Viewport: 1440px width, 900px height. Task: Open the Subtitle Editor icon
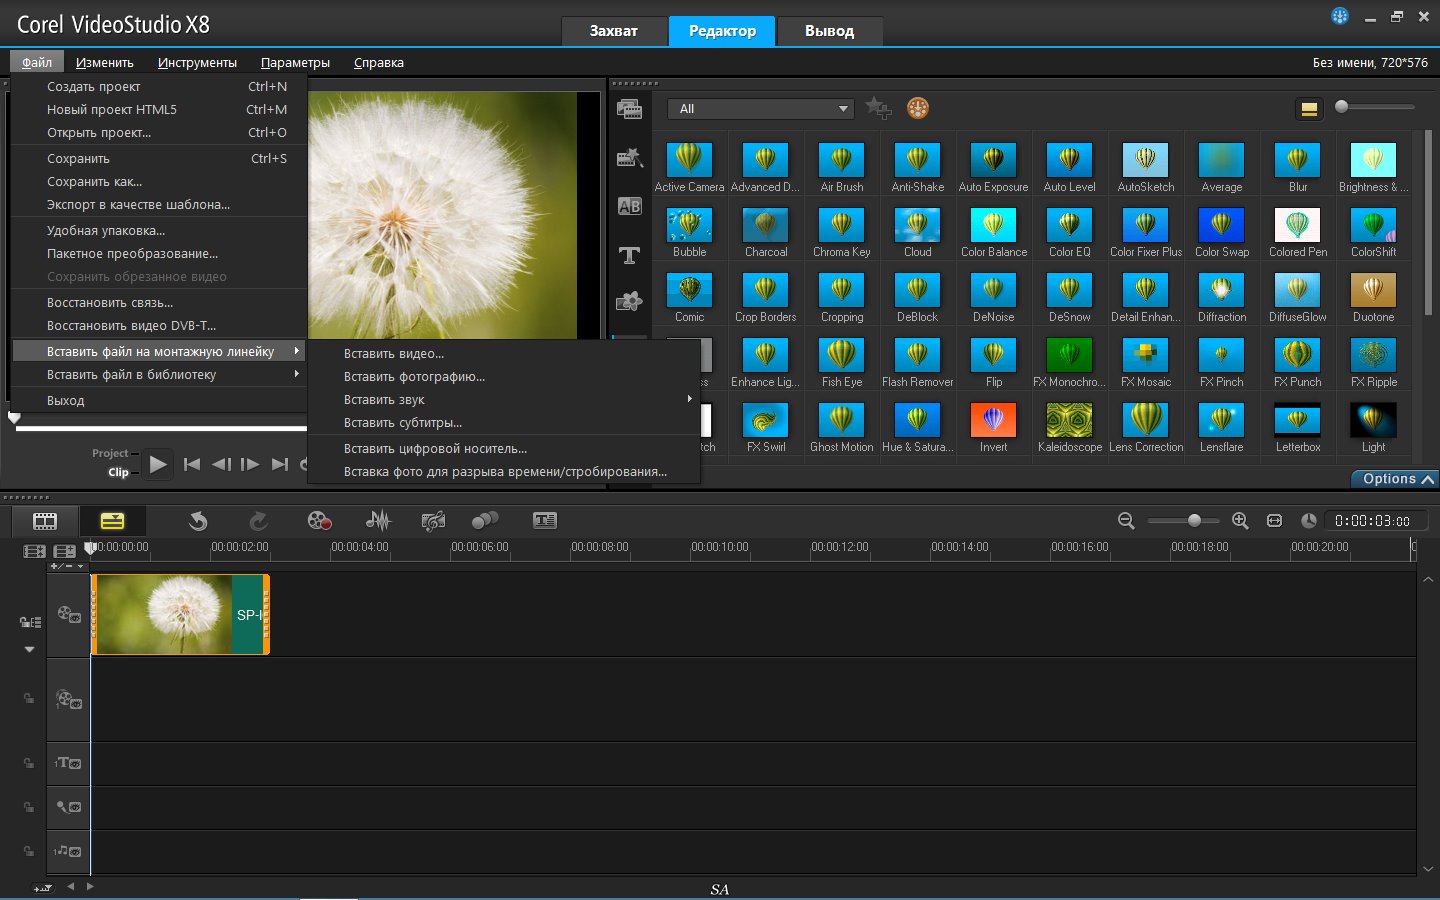point(545,520)
